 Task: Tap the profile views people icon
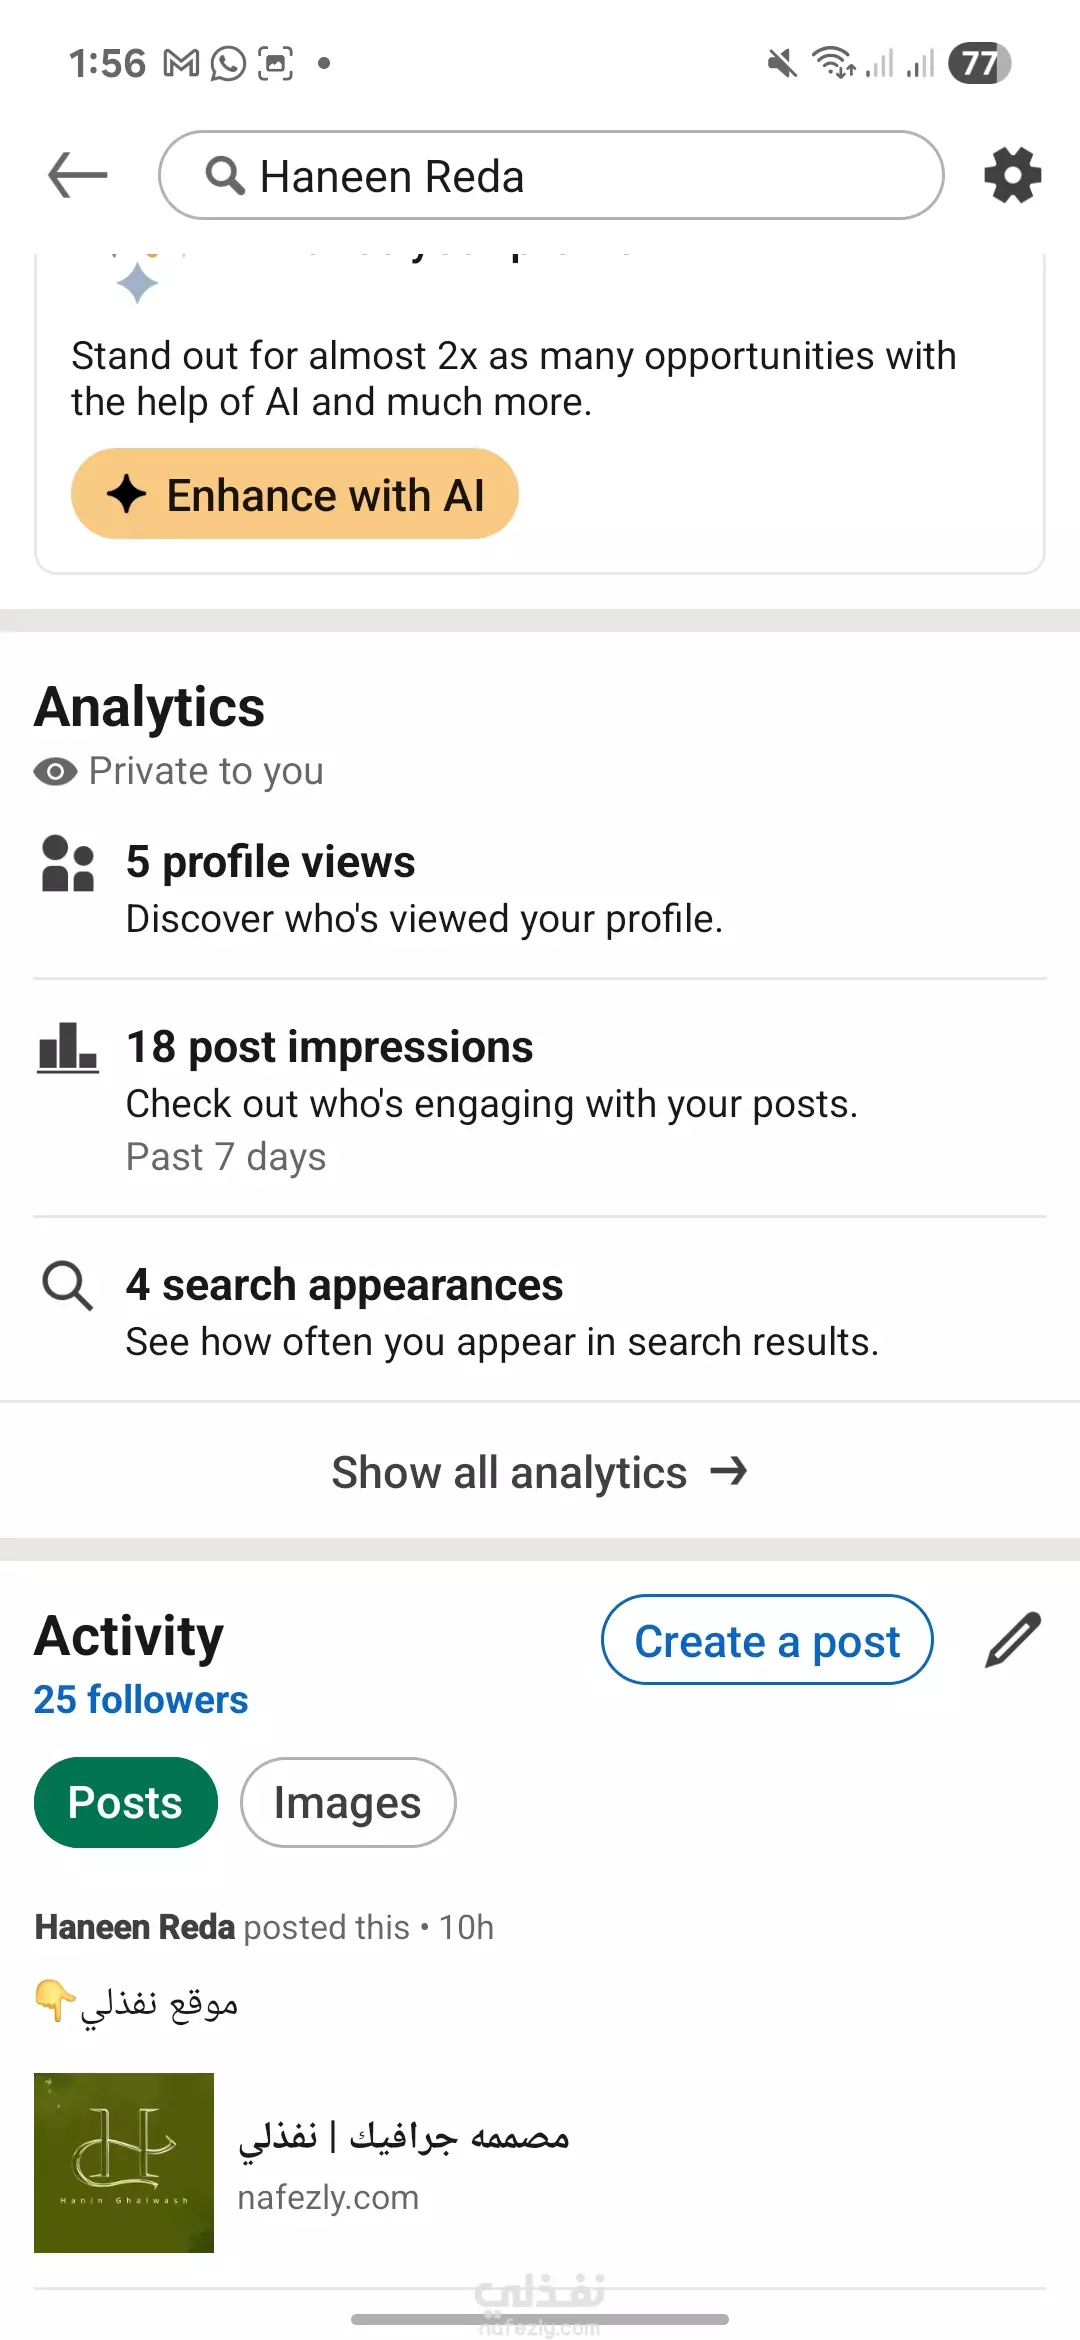click(x=68, y=863)
